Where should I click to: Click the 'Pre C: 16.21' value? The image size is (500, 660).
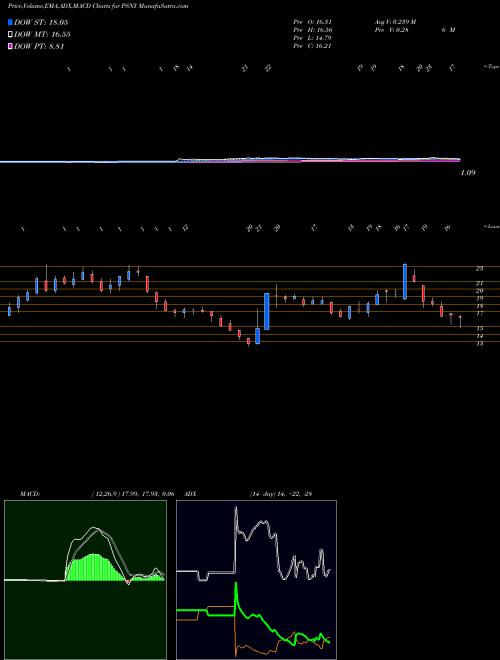tap(312, 46)
